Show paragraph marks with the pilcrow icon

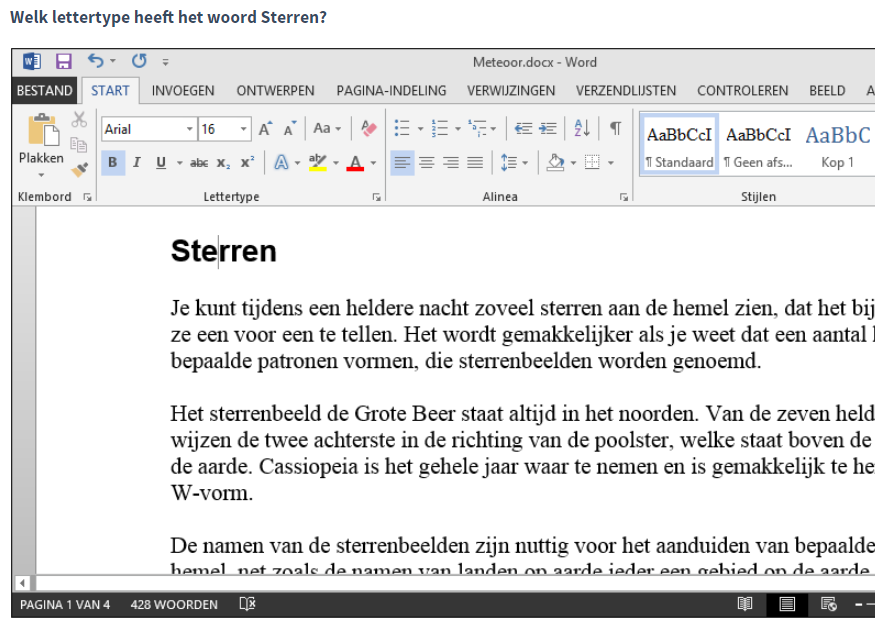pyautogui.click(x=615, y=129)
